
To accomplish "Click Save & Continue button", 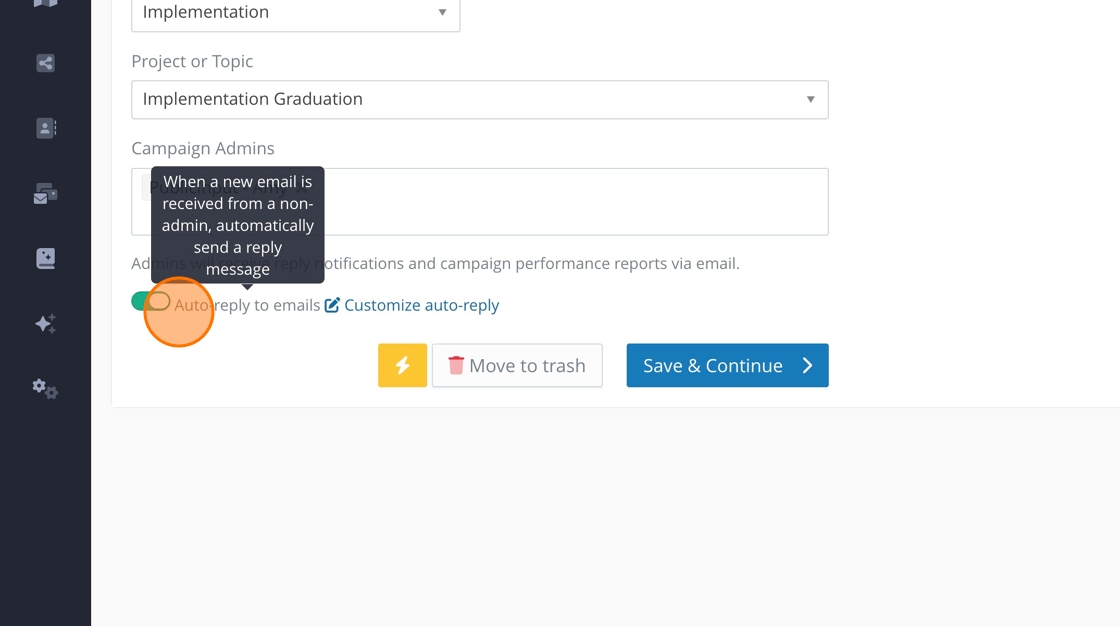I will [x=727, y=365].
